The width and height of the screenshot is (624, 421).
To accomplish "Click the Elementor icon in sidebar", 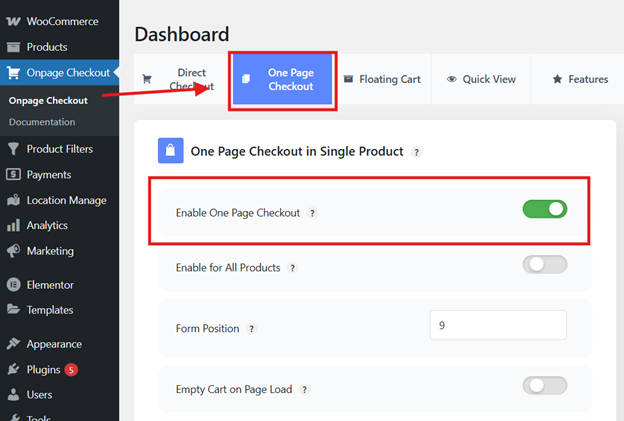I will pos(13,285).
